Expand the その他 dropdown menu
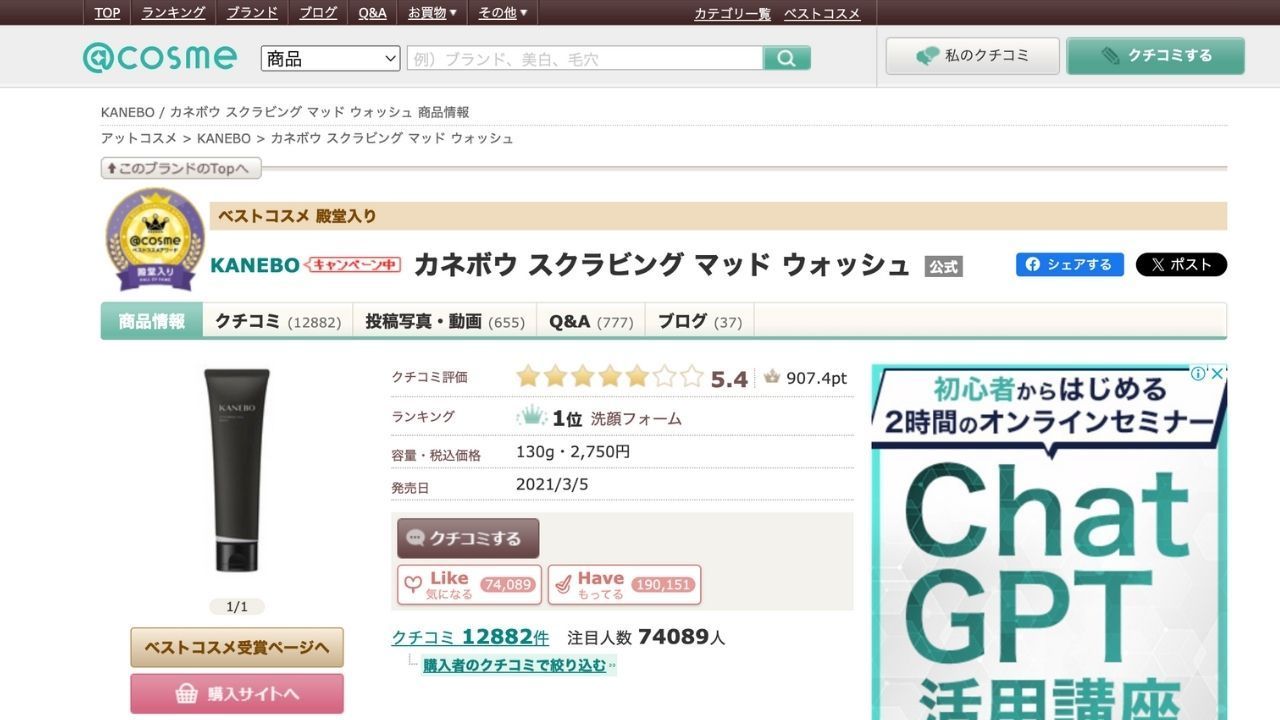The image size is (1280, 720). 502,13
